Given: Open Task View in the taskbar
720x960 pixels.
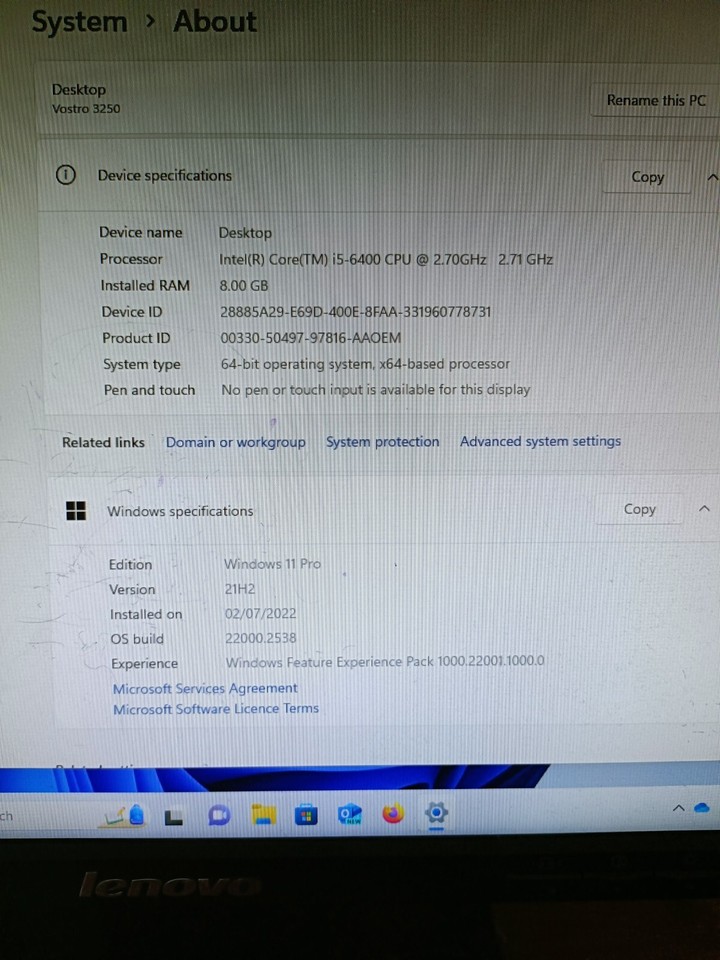Looking at the screenshot, I should (x=174, y=817).
